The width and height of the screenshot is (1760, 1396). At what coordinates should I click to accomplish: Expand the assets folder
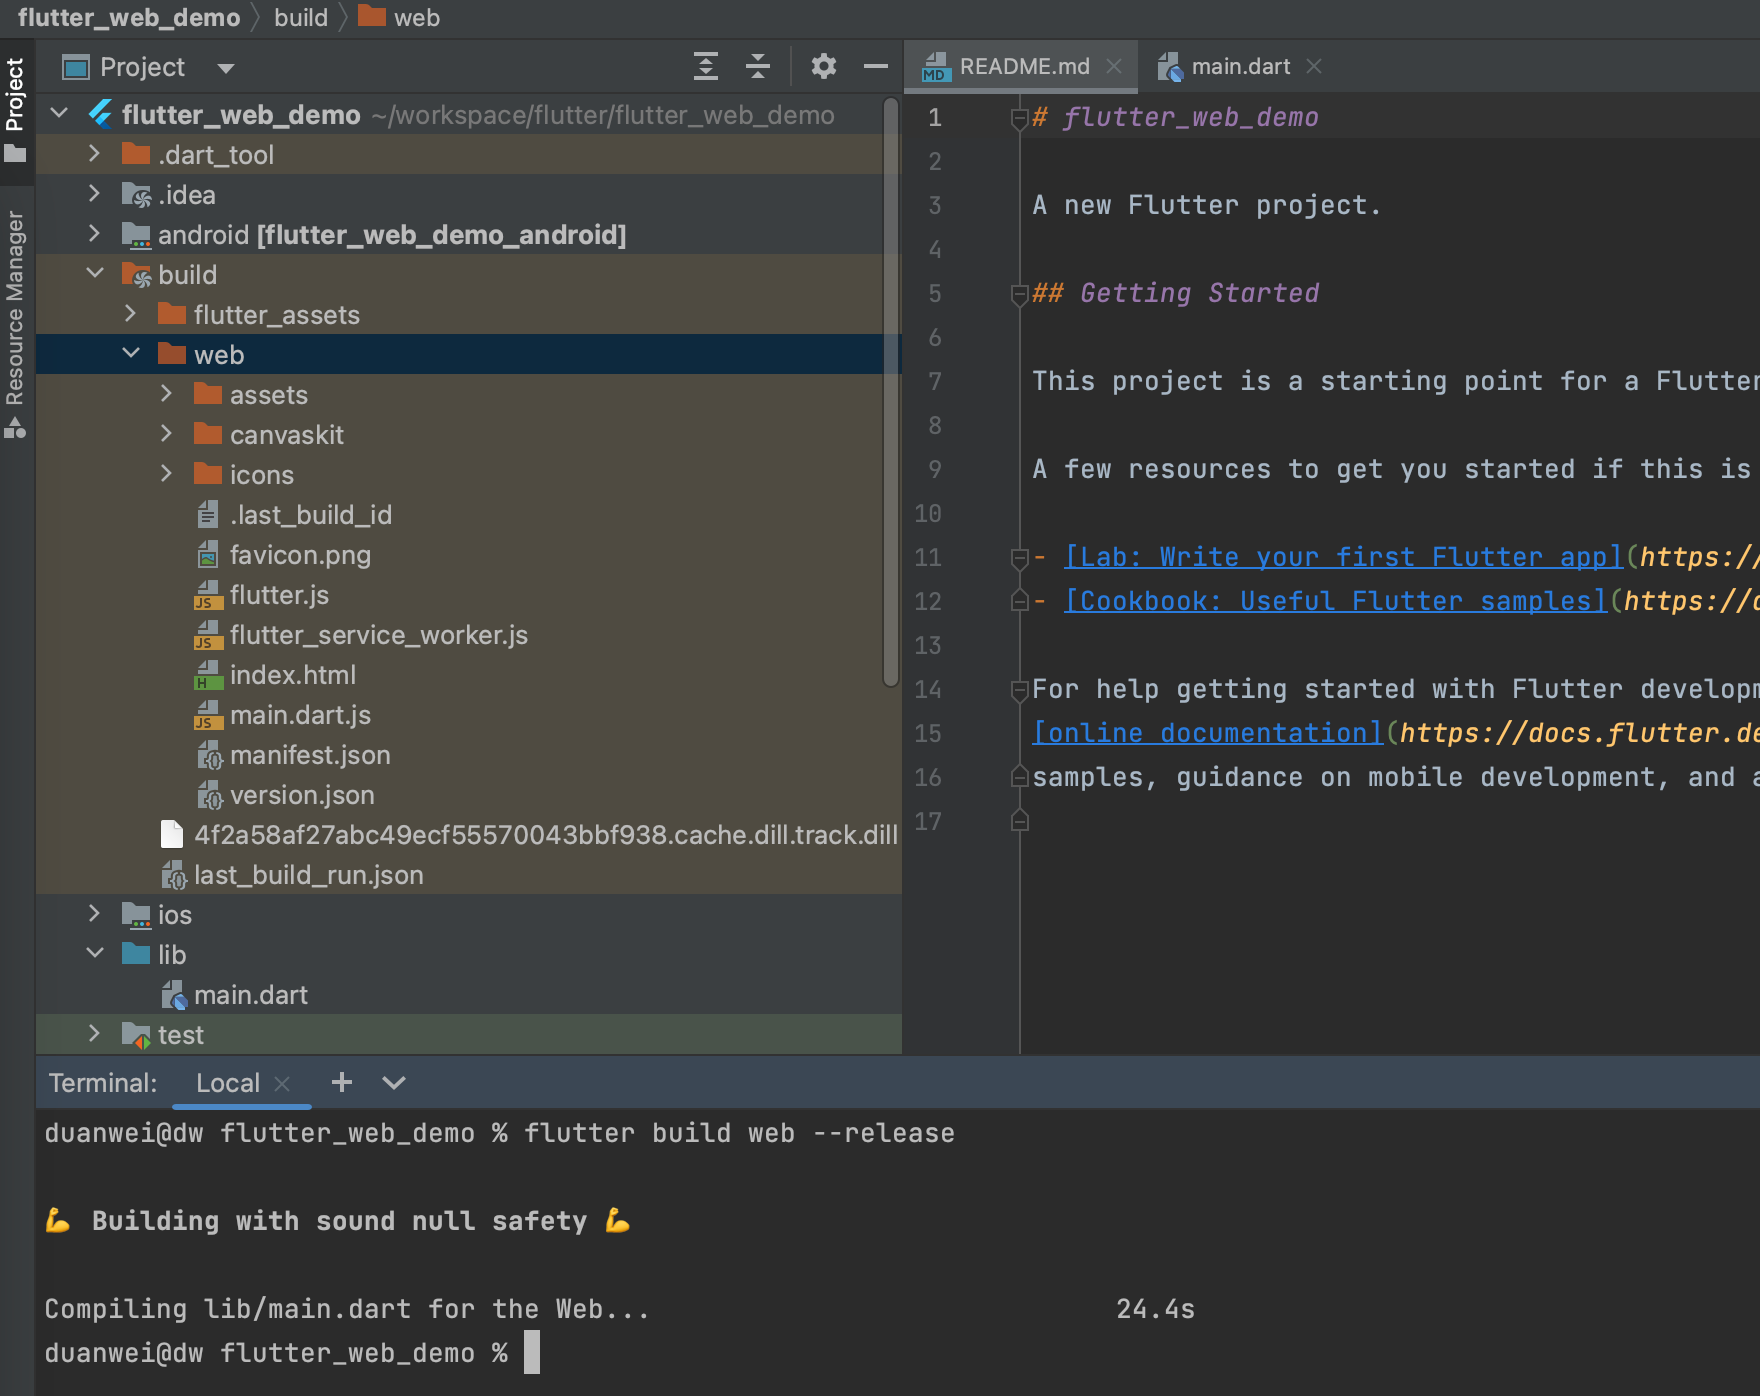[x=166, y=393]
